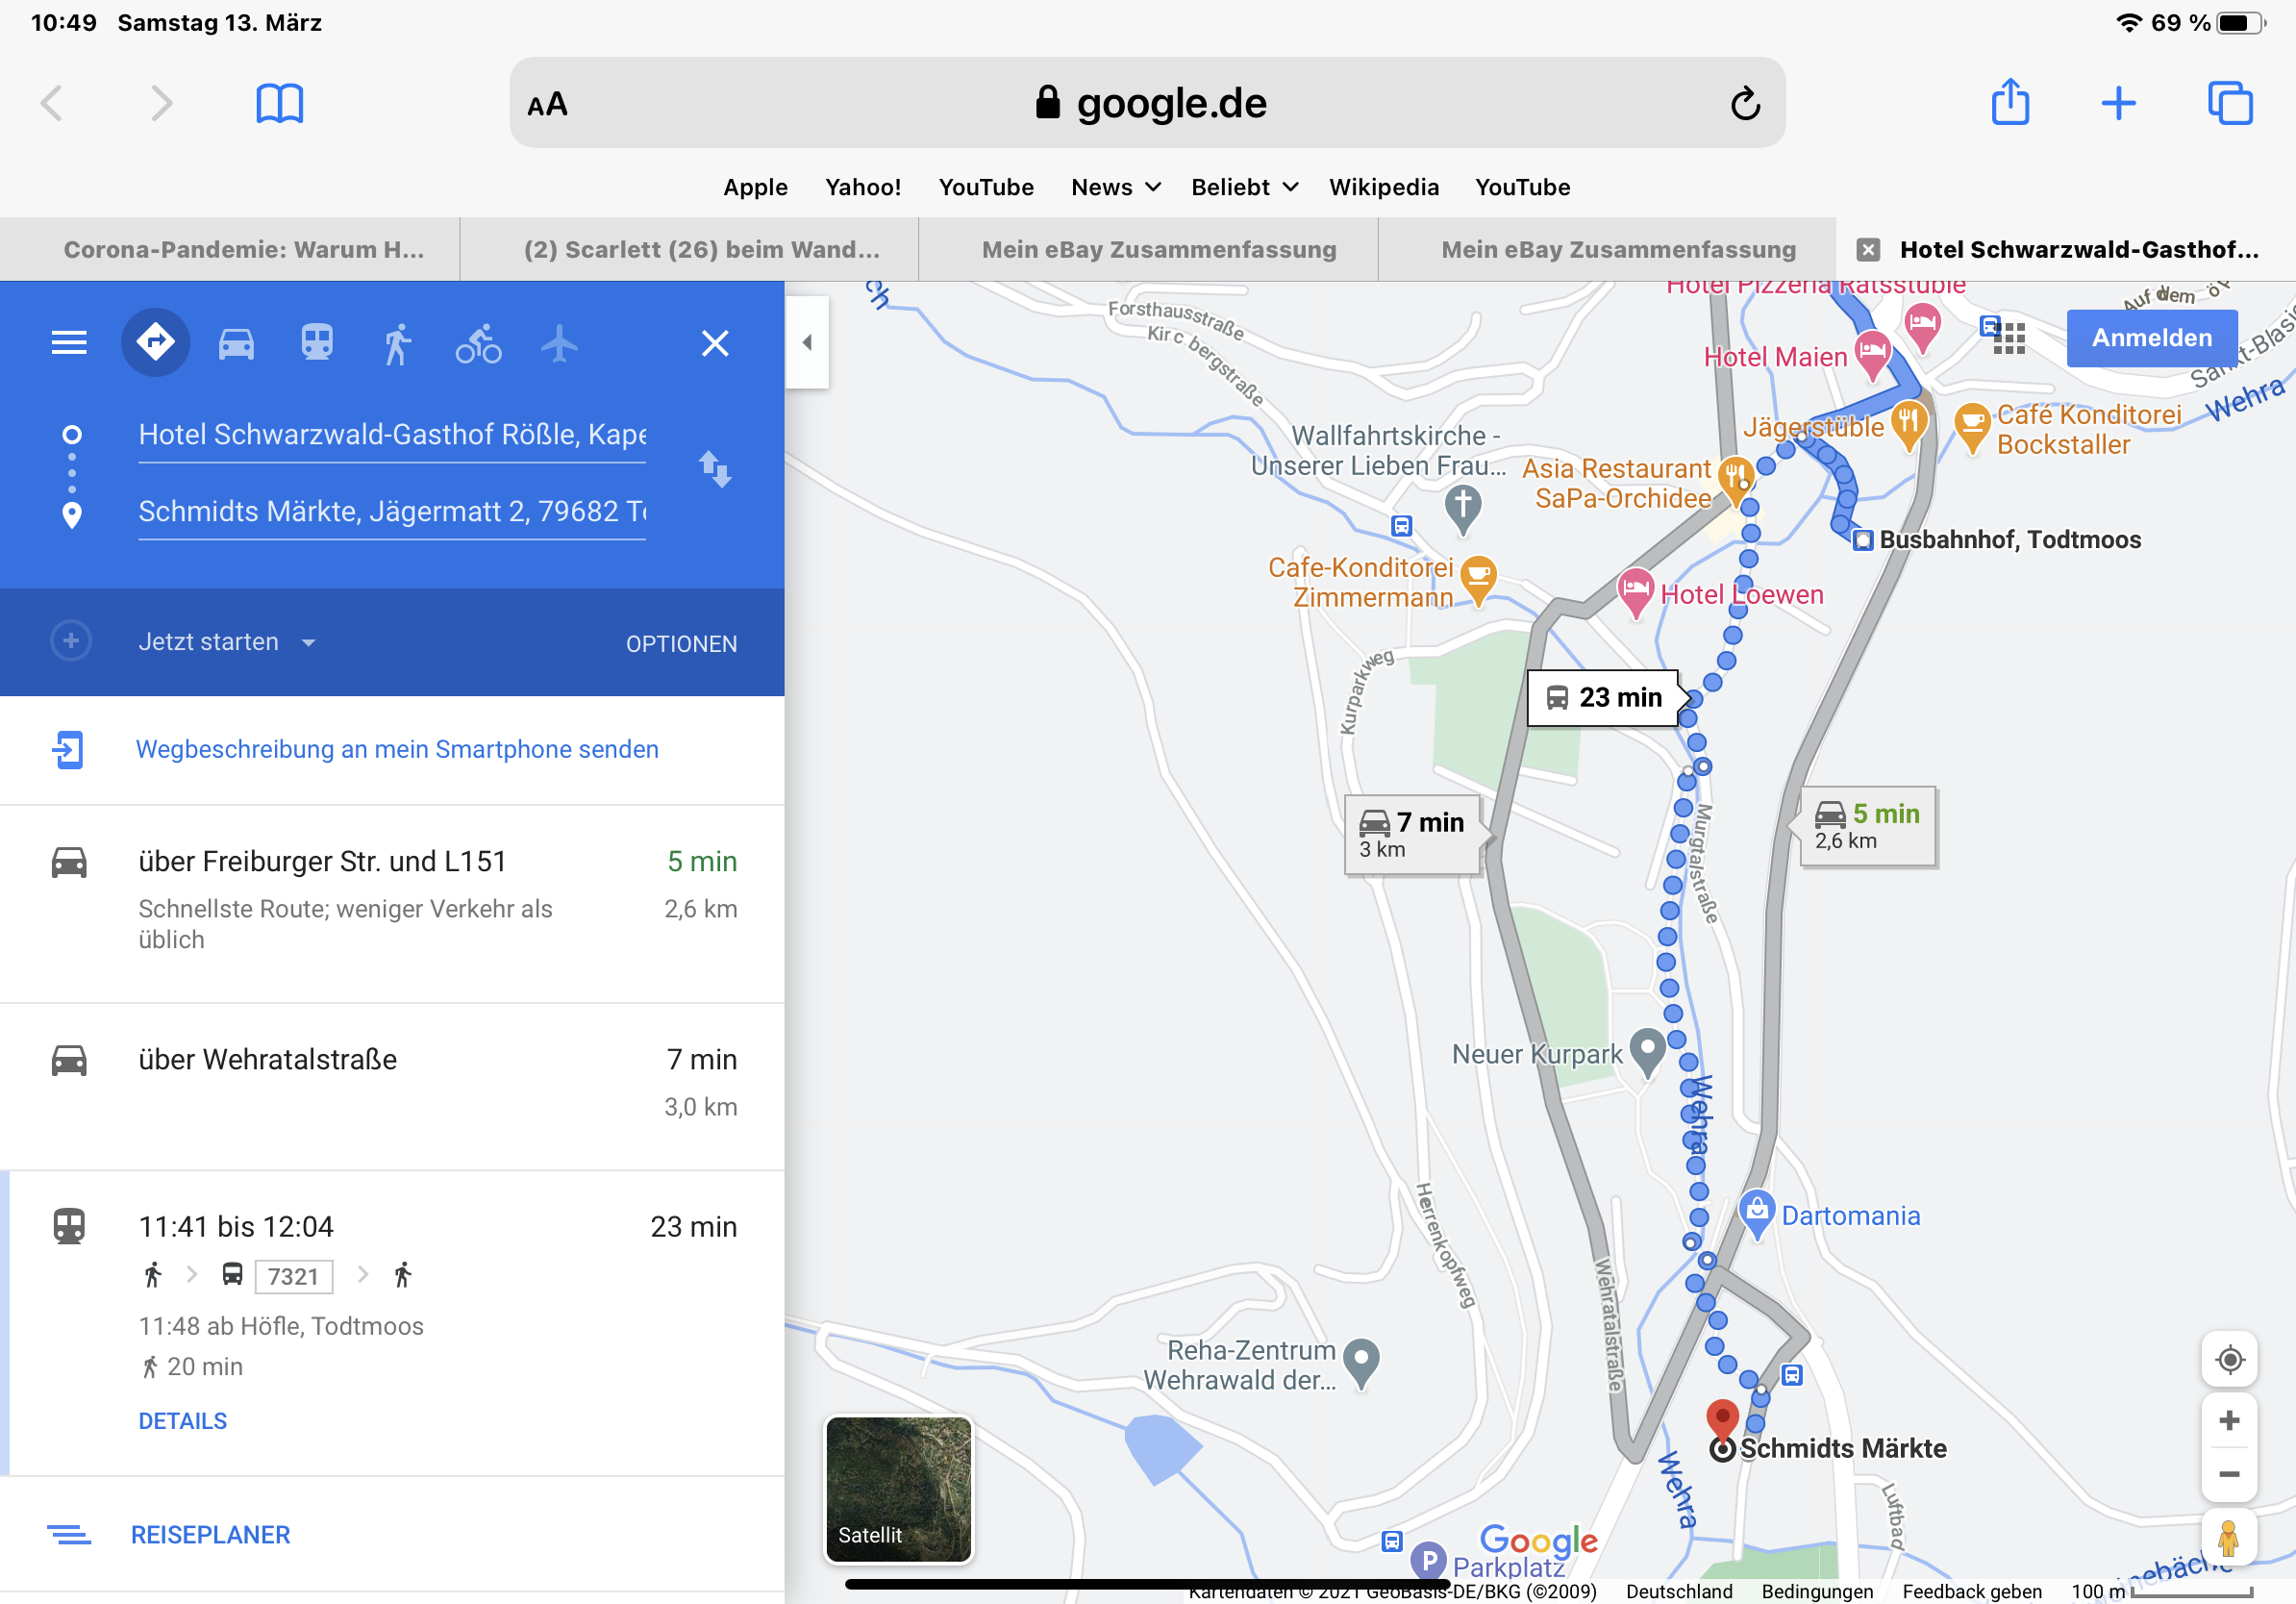Click the Wallfahrtskirche church pin

coord(1463,507)
